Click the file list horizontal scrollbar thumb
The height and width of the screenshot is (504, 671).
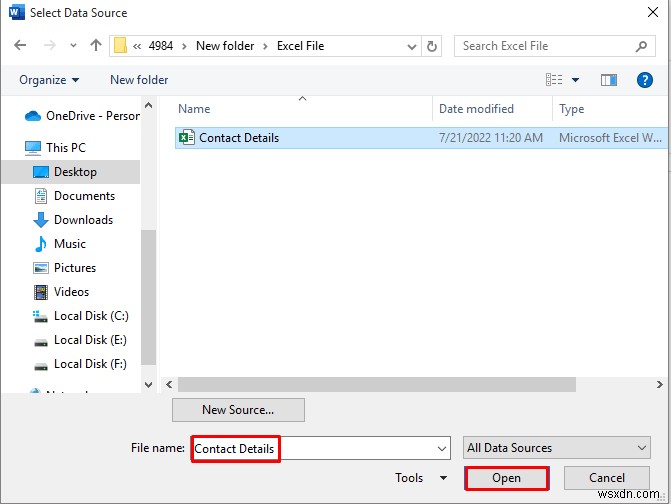(377, 385)
